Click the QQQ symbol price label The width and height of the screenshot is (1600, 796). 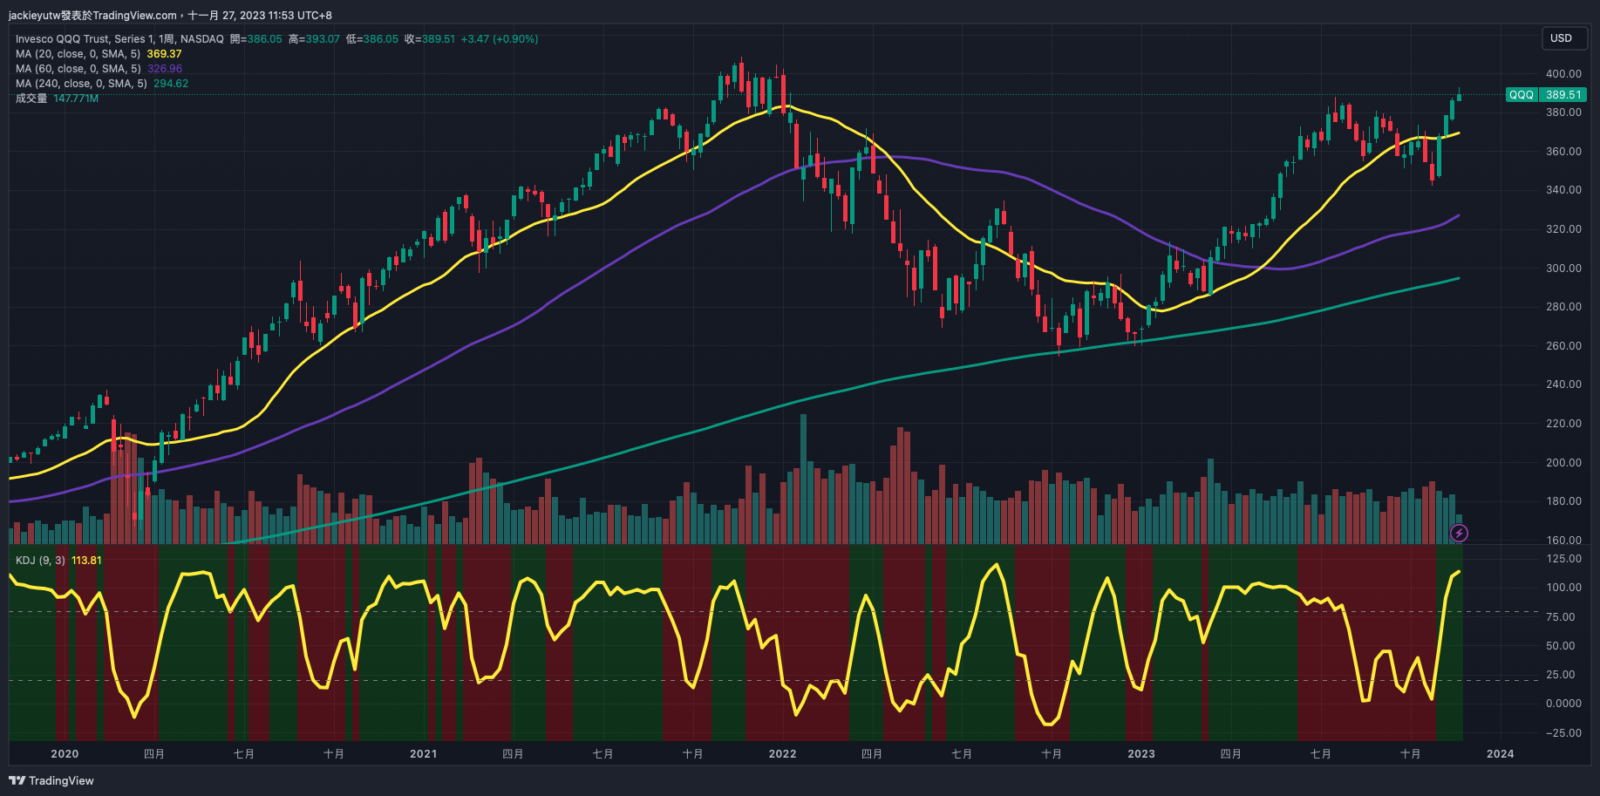pyautogui.click(x=1521, y=95)
